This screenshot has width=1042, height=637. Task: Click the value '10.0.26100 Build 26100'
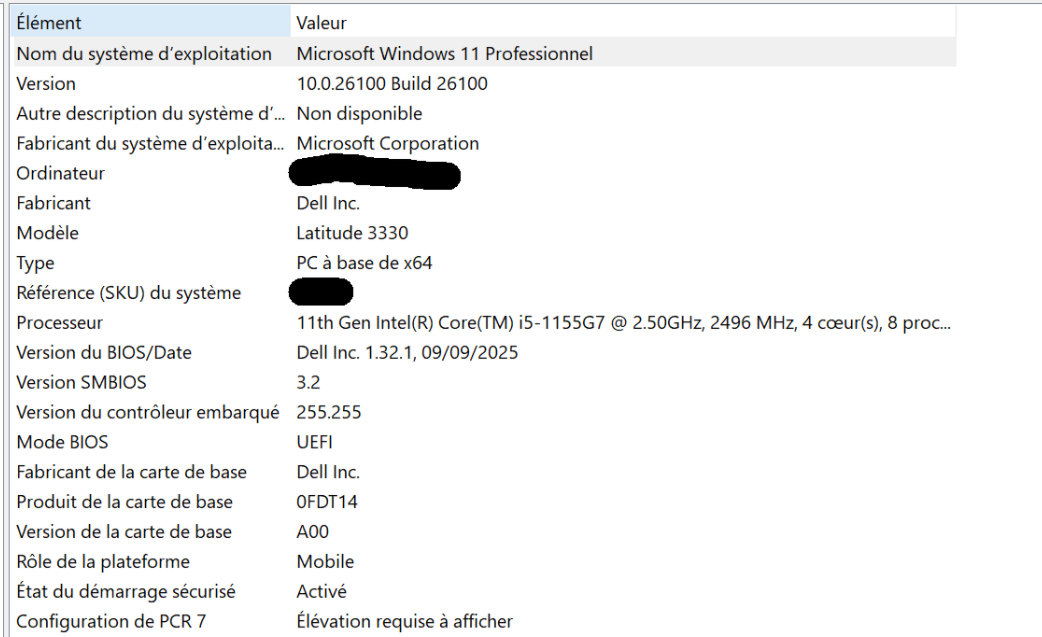pyautogui.click(x=392, y=84)
